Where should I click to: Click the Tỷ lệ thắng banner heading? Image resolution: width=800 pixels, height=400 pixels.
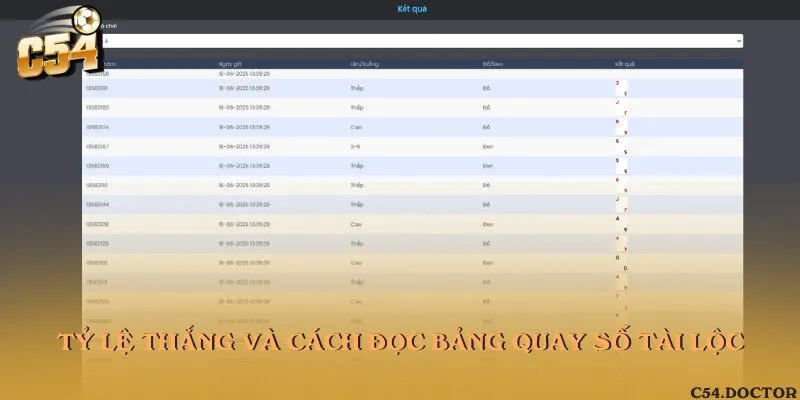pyautogui.click(x=400, y=341)
